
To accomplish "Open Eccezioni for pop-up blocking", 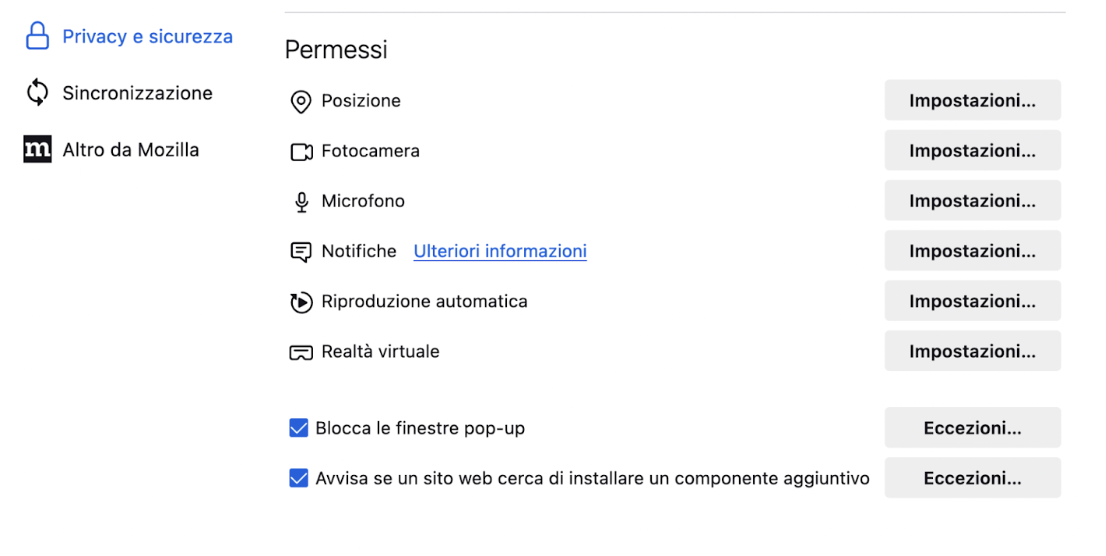I will pos(972,428).
